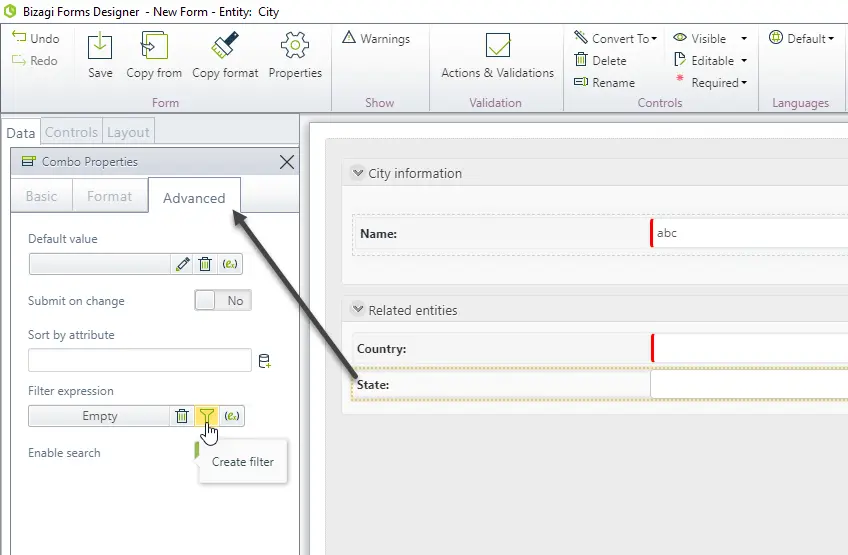Select the Advanced properties tab
The height and width of the screenshot is (555, 848).
194,198
